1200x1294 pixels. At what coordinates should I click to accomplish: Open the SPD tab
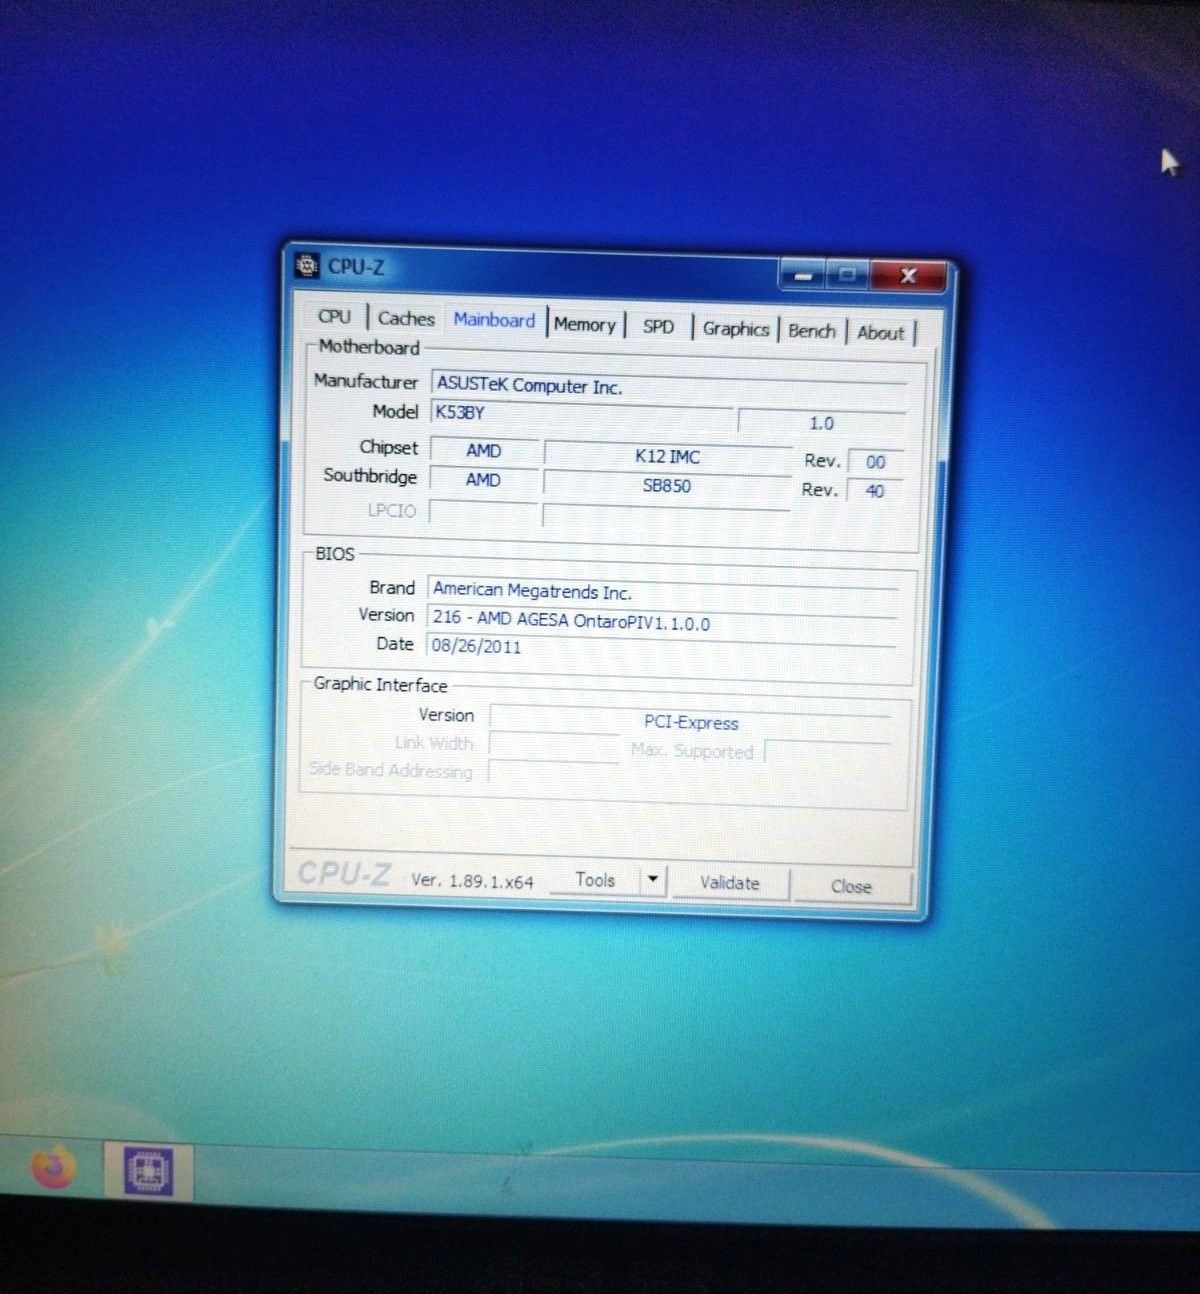658,326
